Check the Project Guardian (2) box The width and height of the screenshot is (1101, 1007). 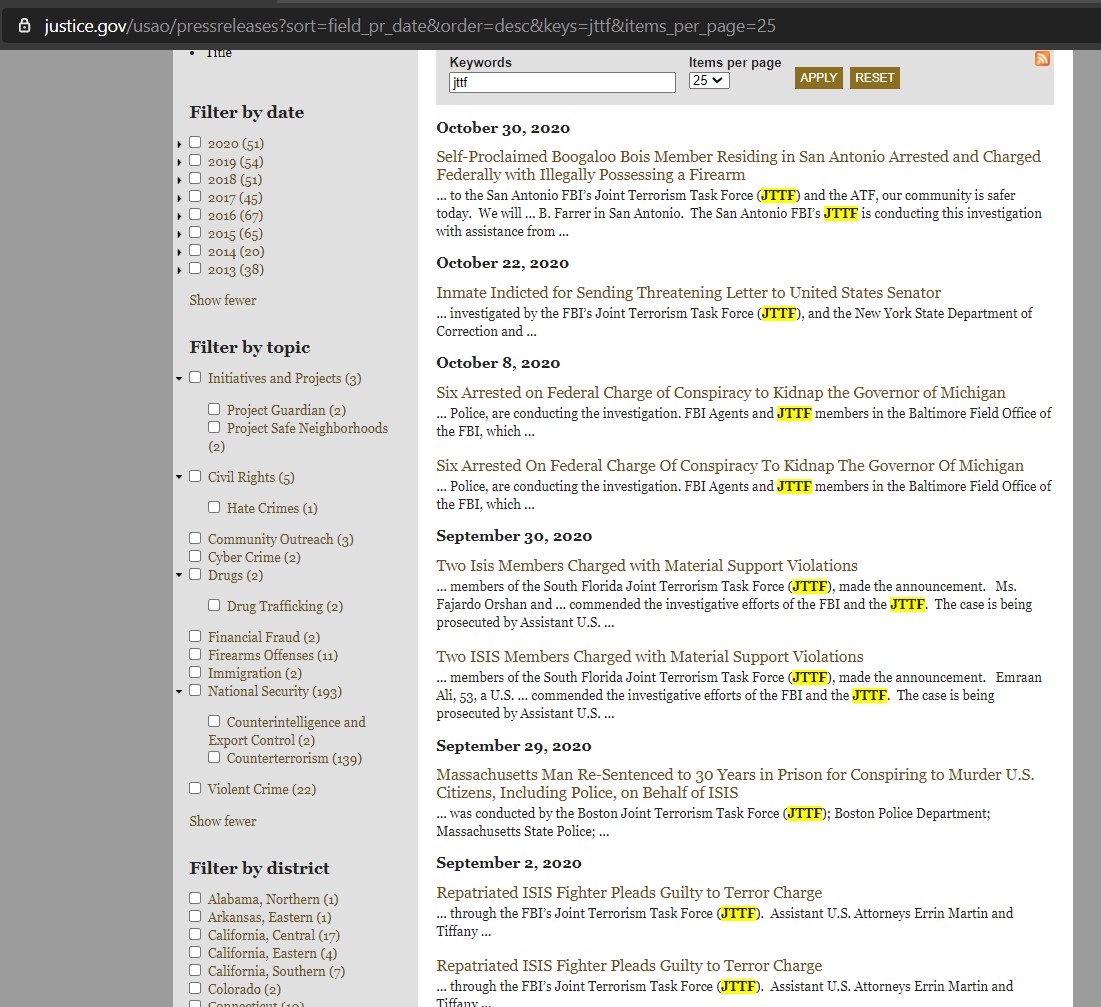[x=214, y=409]
